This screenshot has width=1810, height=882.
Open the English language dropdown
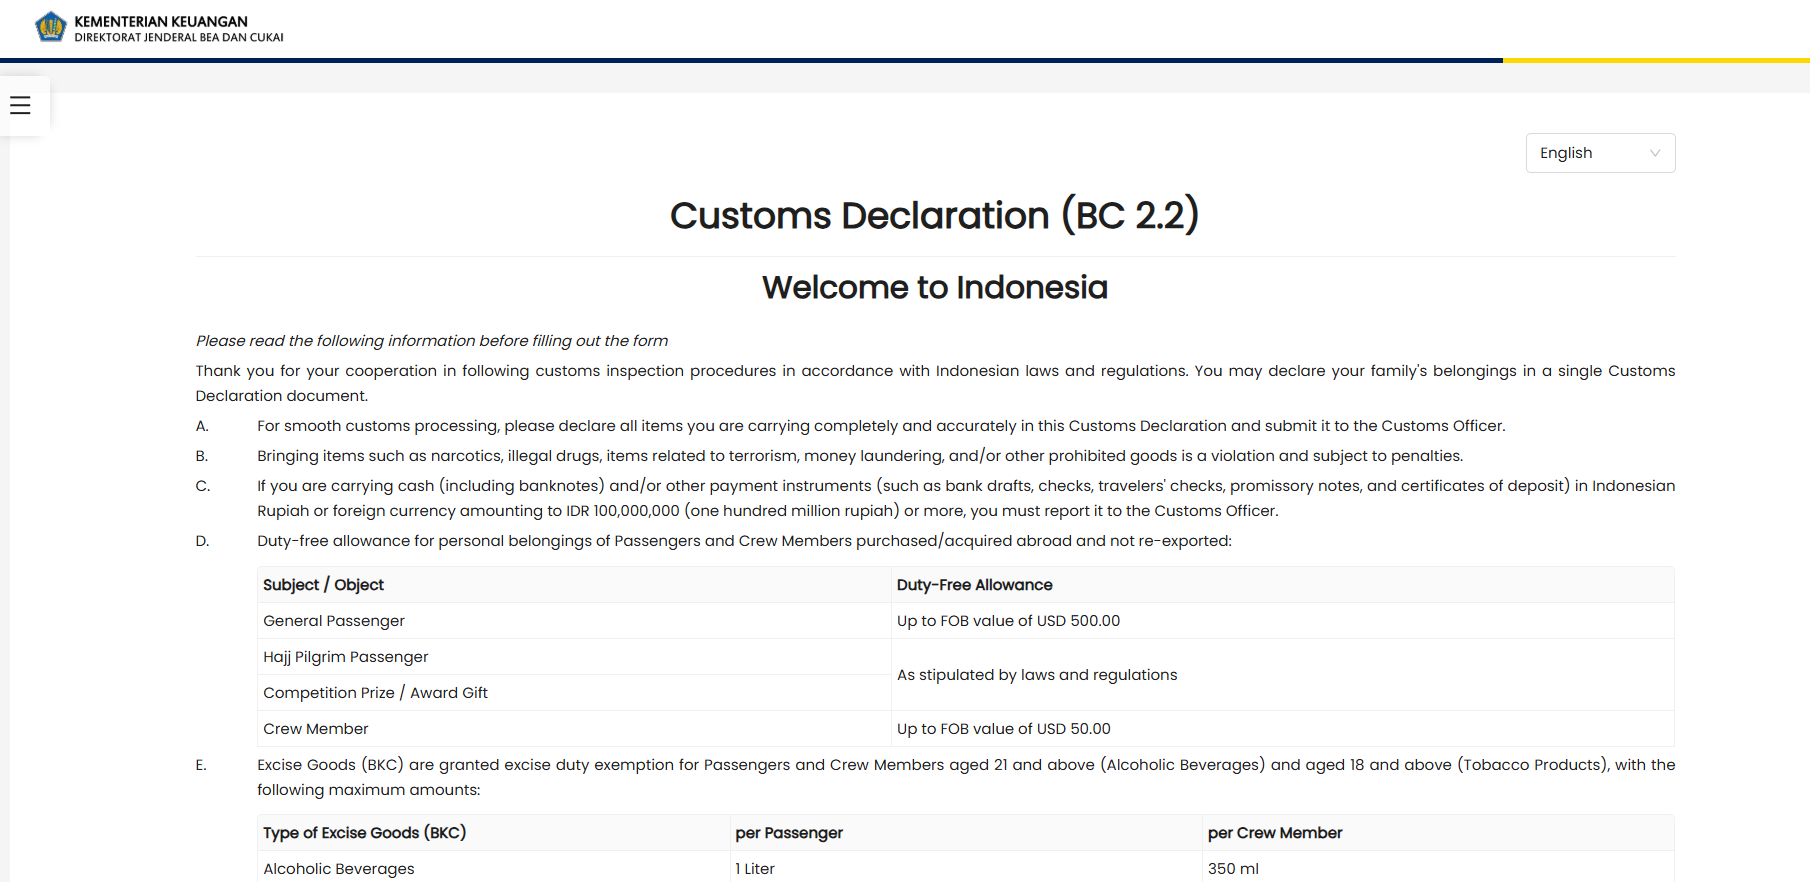point(1600,153)
